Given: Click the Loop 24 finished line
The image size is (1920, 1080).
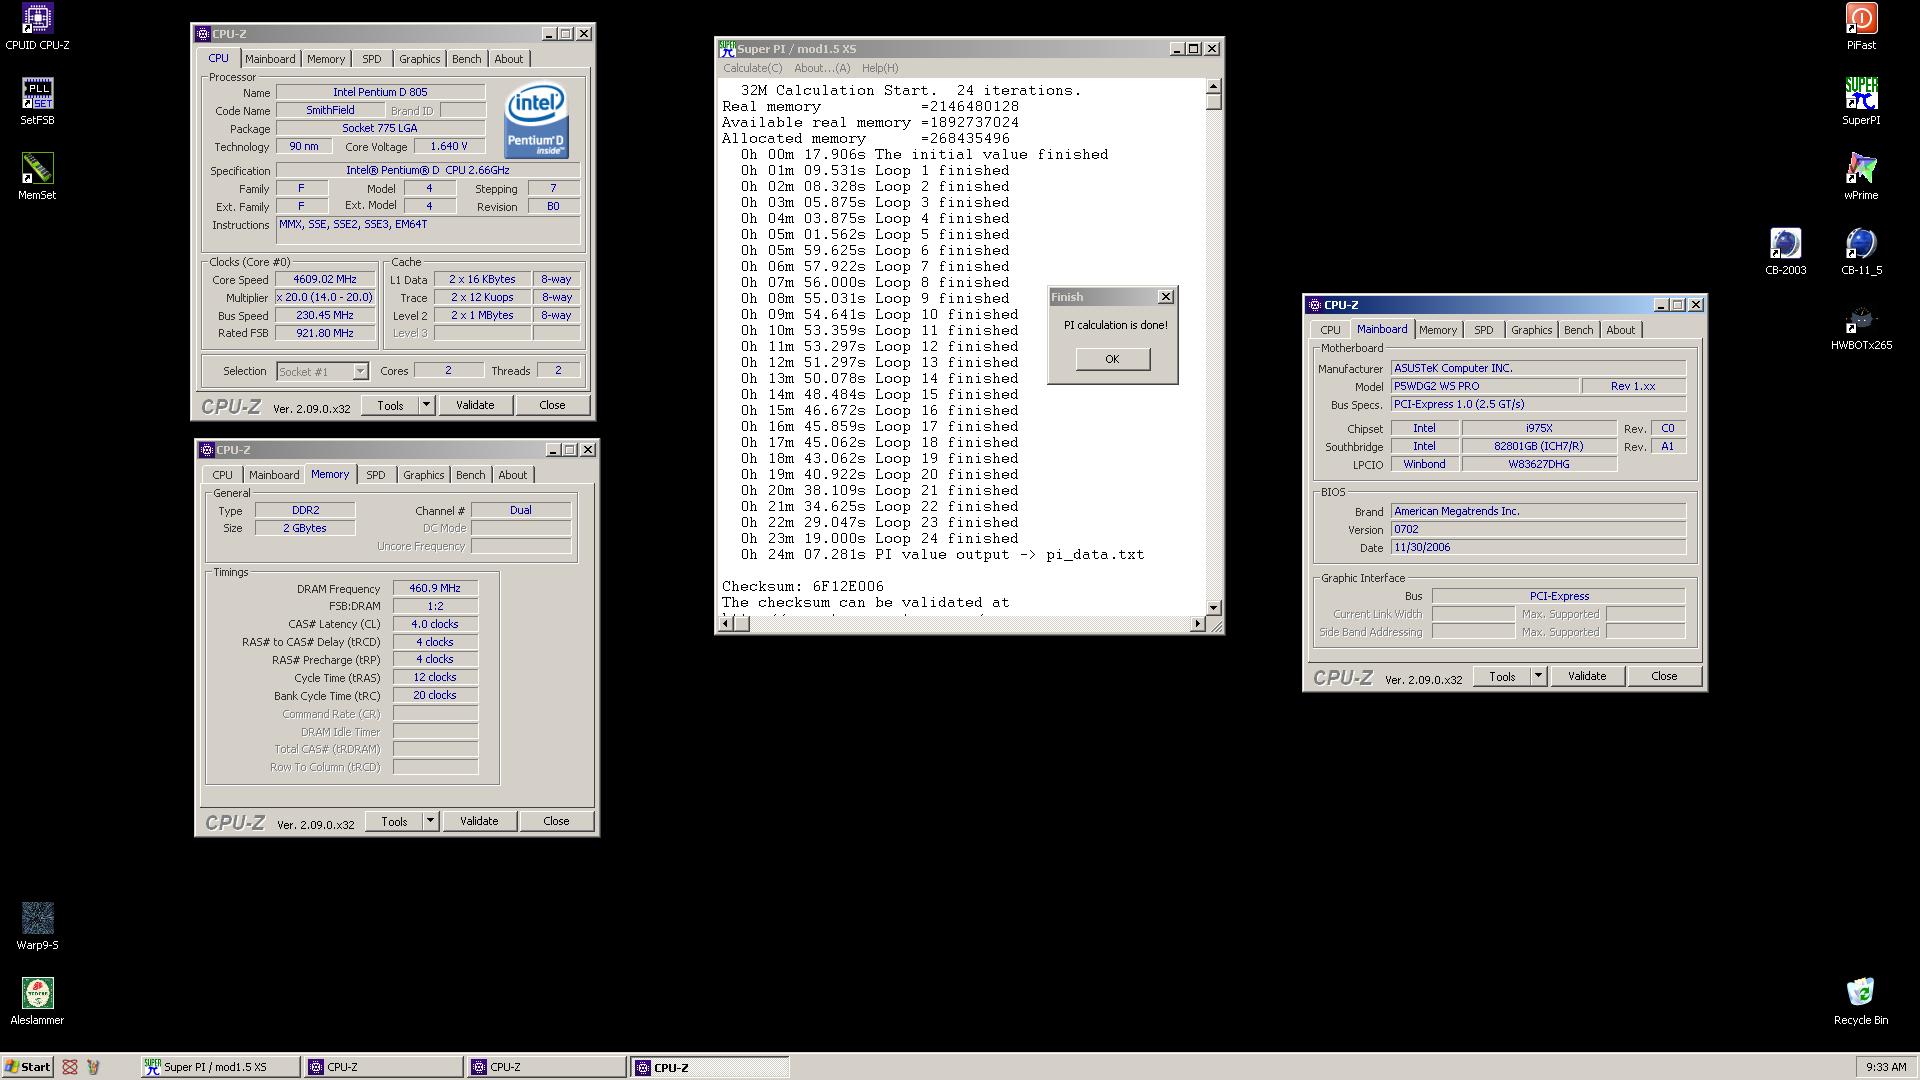Looking at the screenshot, I should click(880, 538).
